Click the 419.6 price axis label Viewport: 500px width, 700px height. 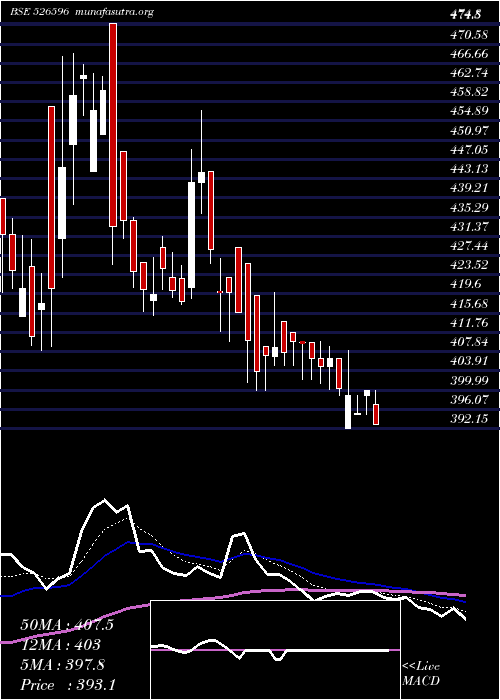[466, 284]
